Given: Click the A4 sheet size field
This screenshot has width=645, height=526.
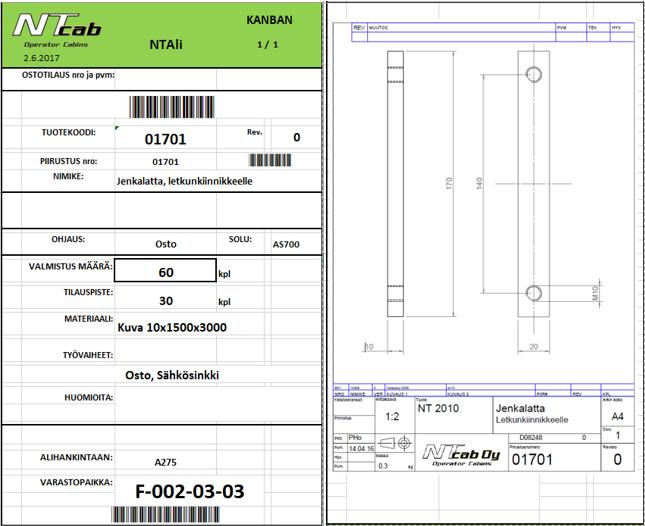Looking at the screenshot, I should pos(617,417).
